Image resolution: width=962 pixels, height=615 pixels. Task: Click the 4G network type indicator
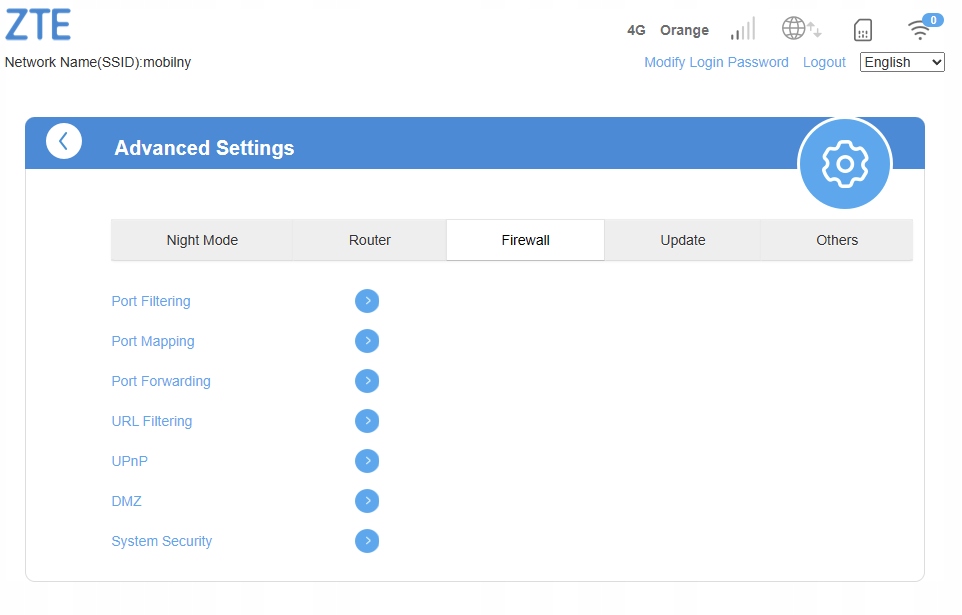tap(636, 30)
